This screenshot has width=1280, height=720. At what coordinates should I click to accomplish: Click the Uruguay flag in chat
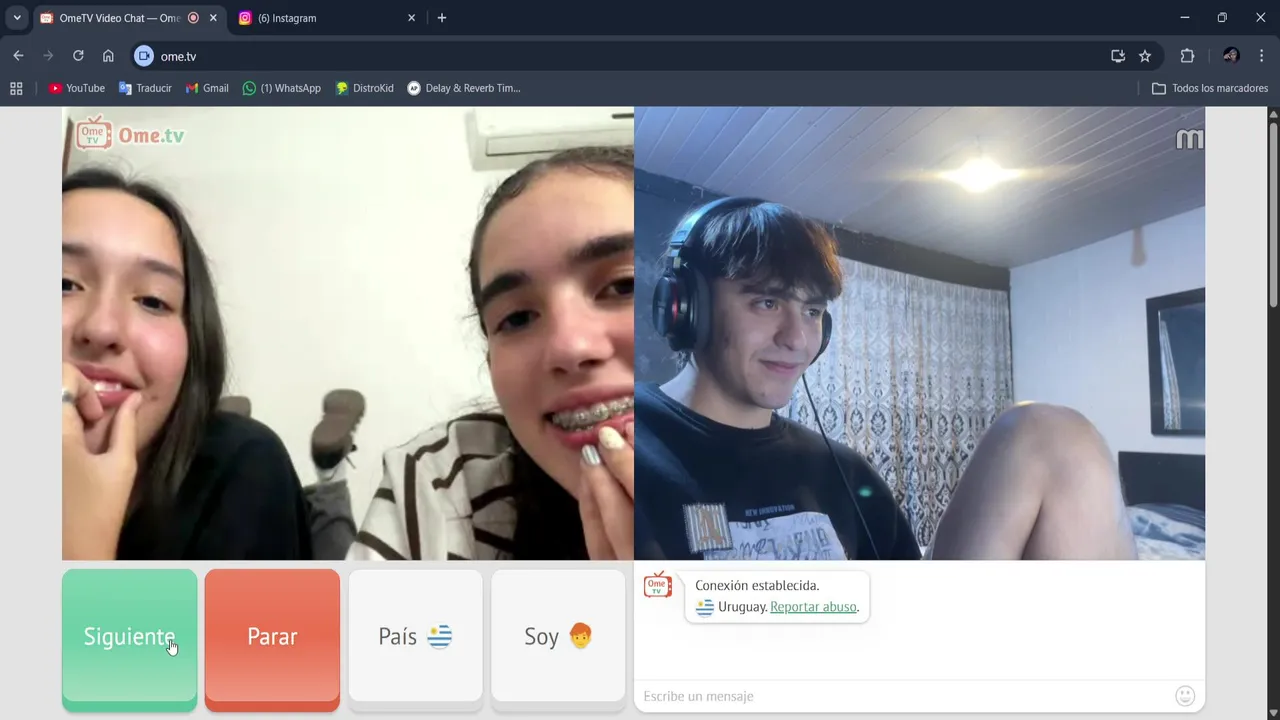click(x=705, y=607)
